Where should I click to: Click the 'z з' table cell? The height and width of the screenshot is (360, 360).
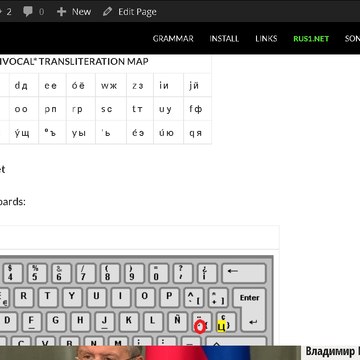[140, 85]
